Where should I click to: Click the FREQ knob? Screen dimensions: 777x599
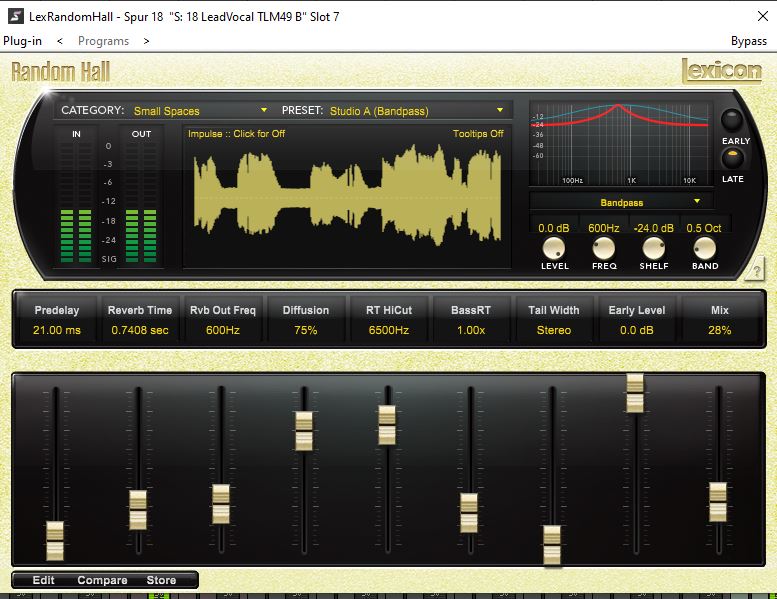pyautogui.click(x=604, y=248)
